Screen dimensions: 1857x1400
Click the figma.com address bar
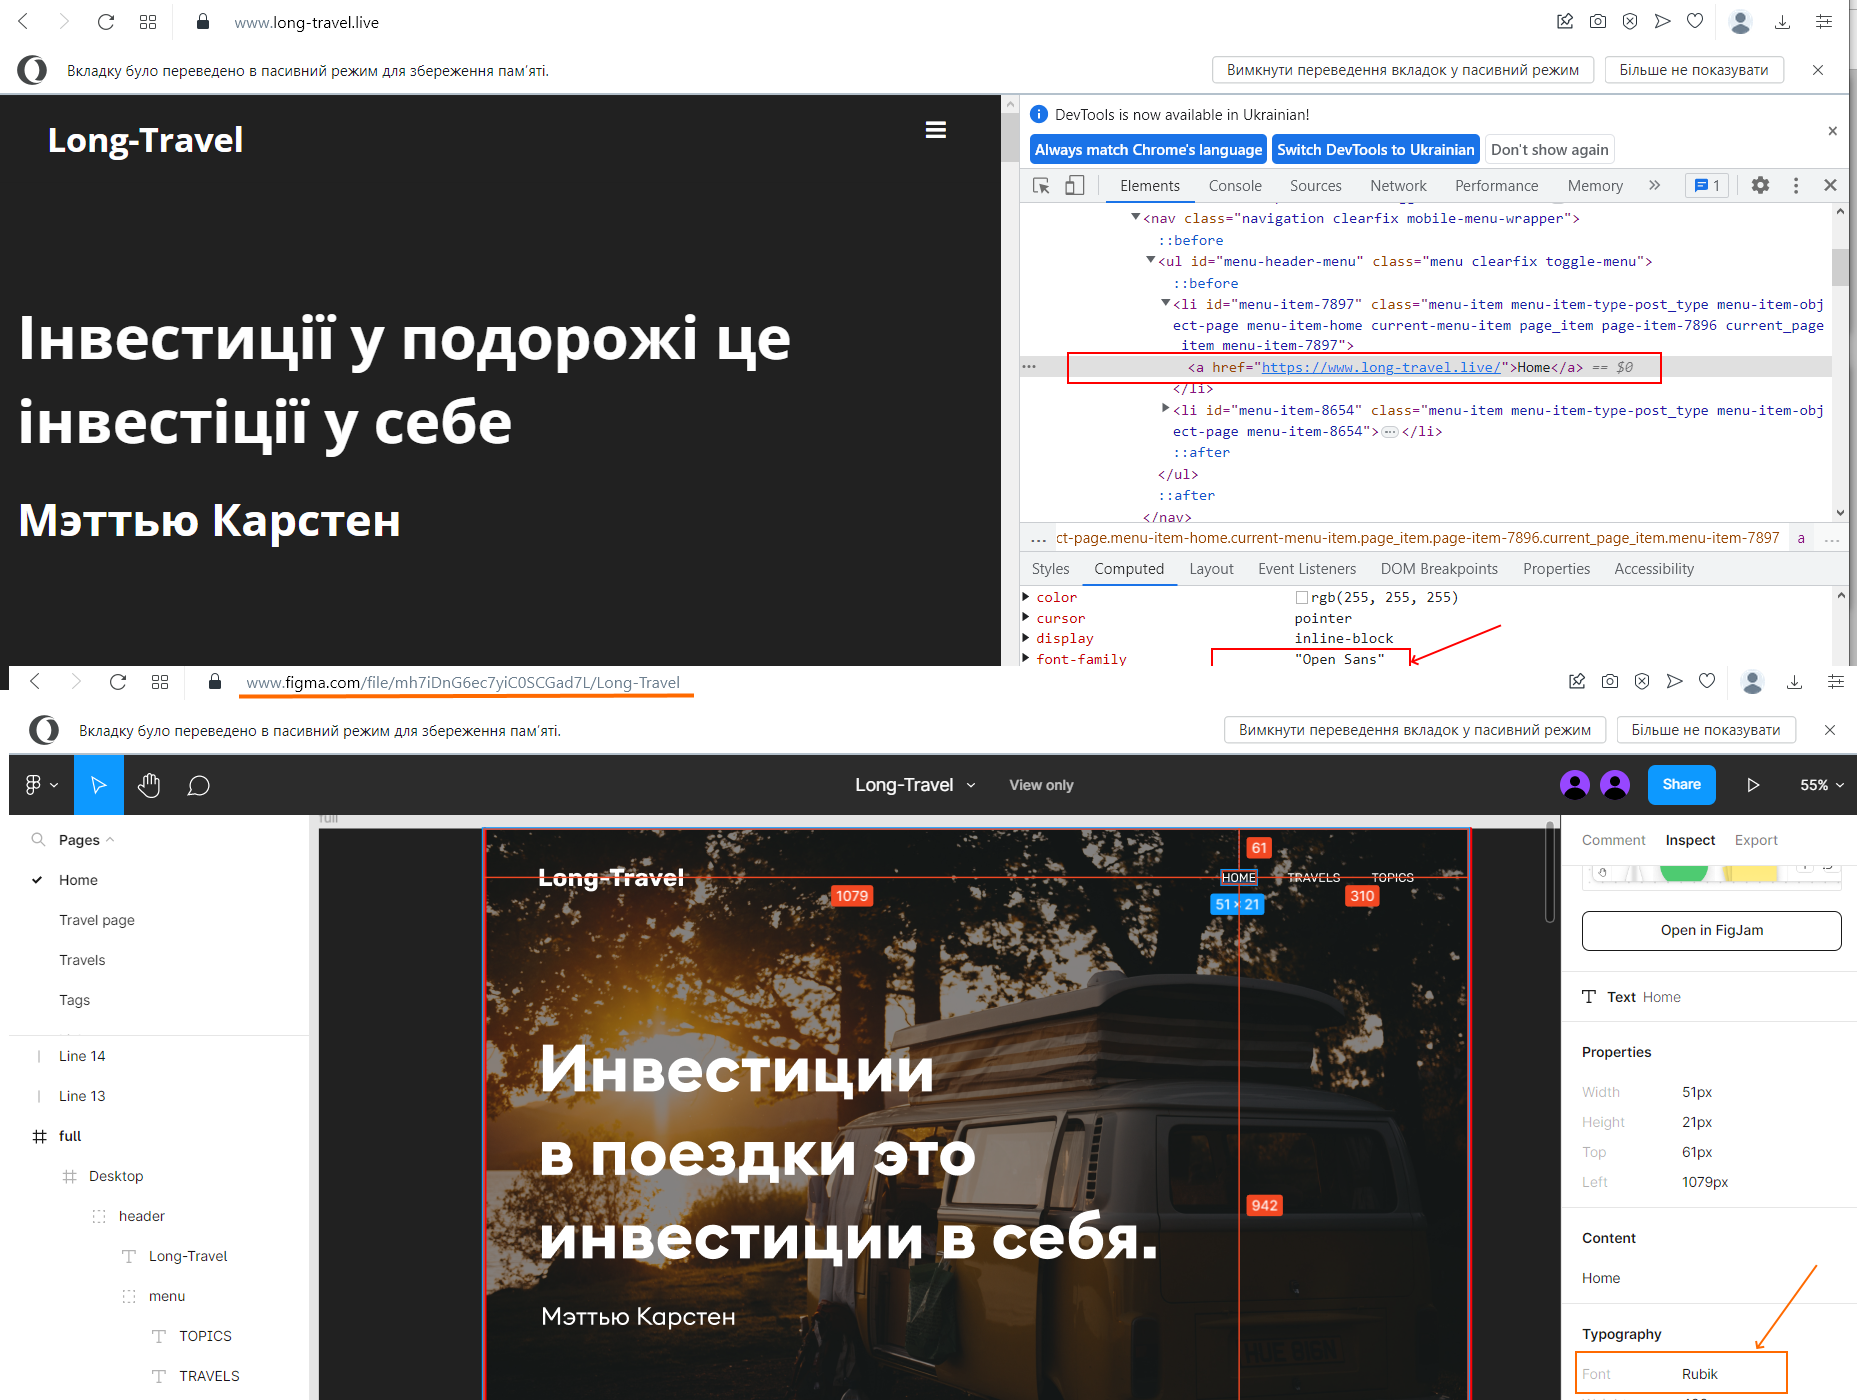[463, 683]
